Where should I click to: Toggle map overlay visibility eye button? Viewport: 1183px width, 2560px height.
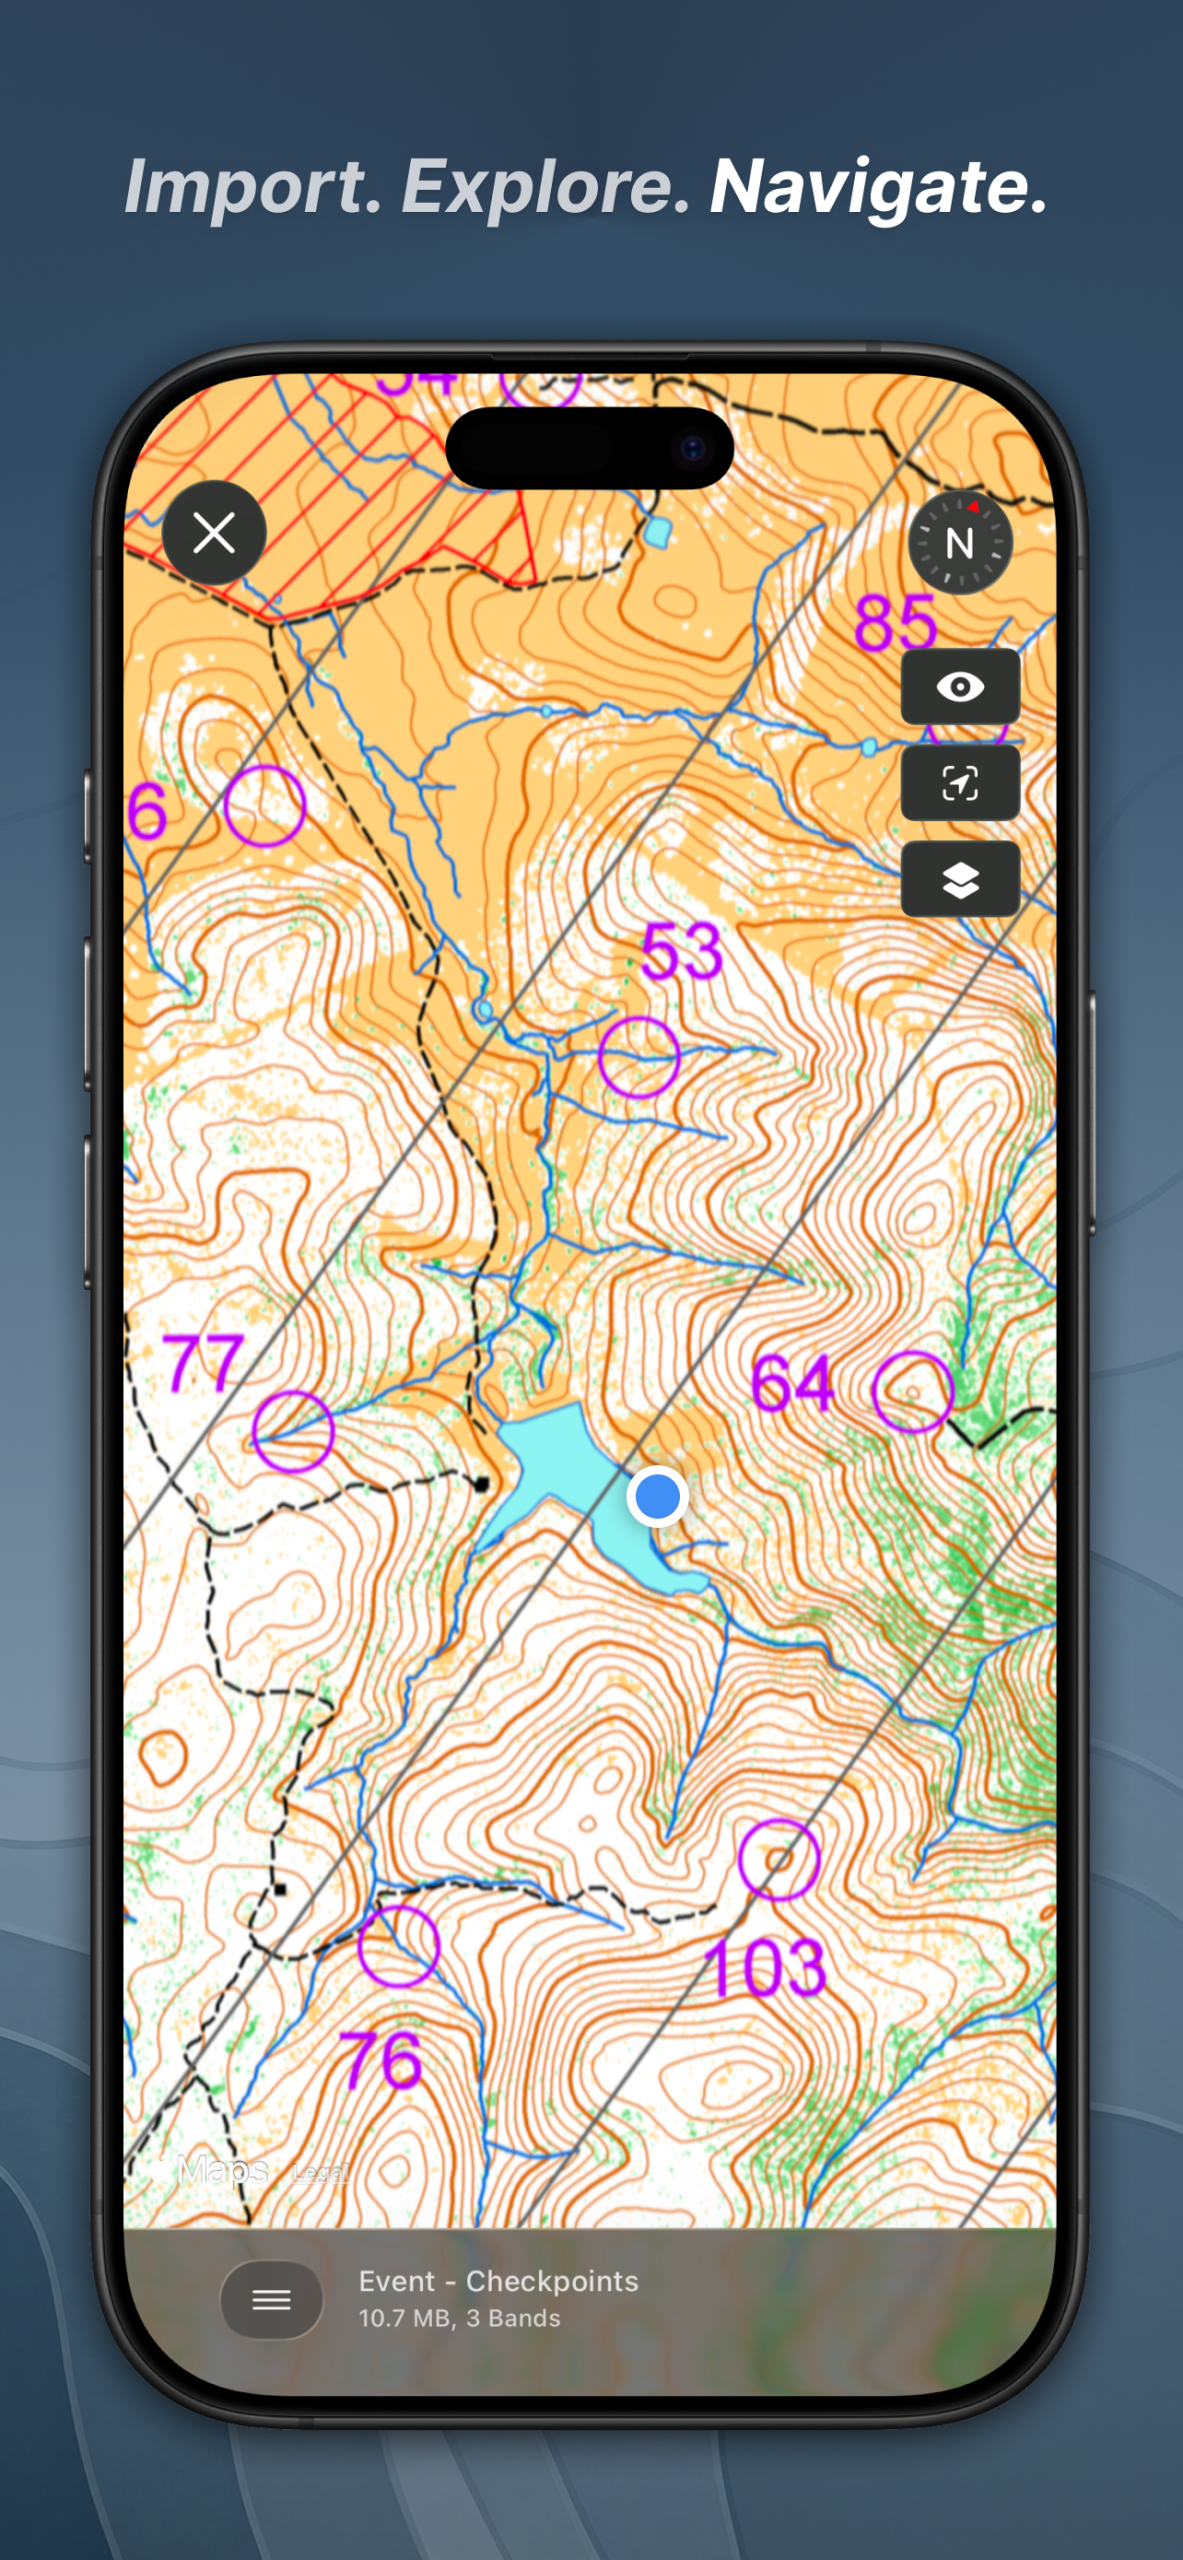tap(960, 687)
